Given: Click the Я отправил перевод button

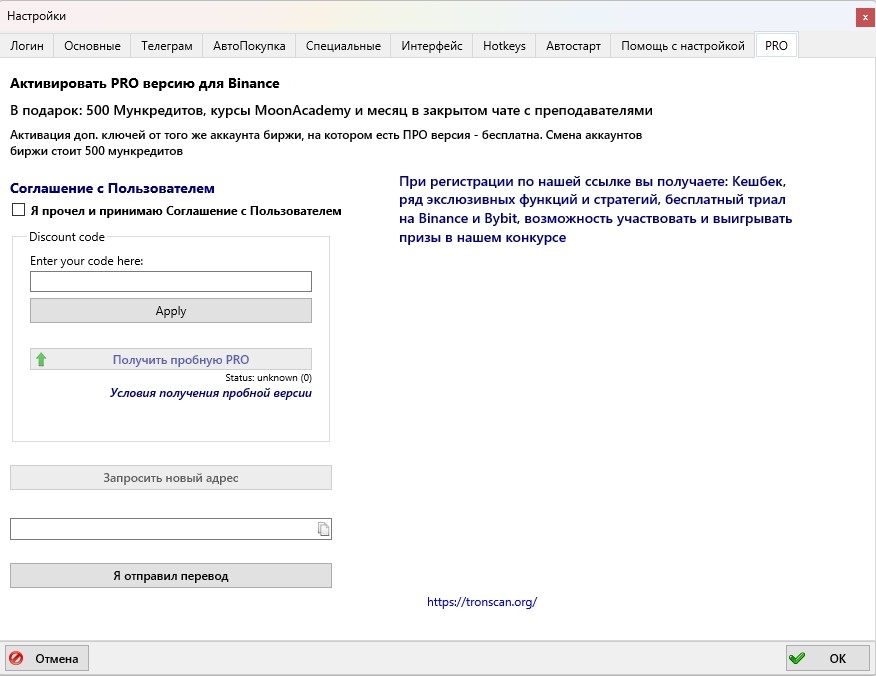Looking at the screenshot, I should coord(171,576).
